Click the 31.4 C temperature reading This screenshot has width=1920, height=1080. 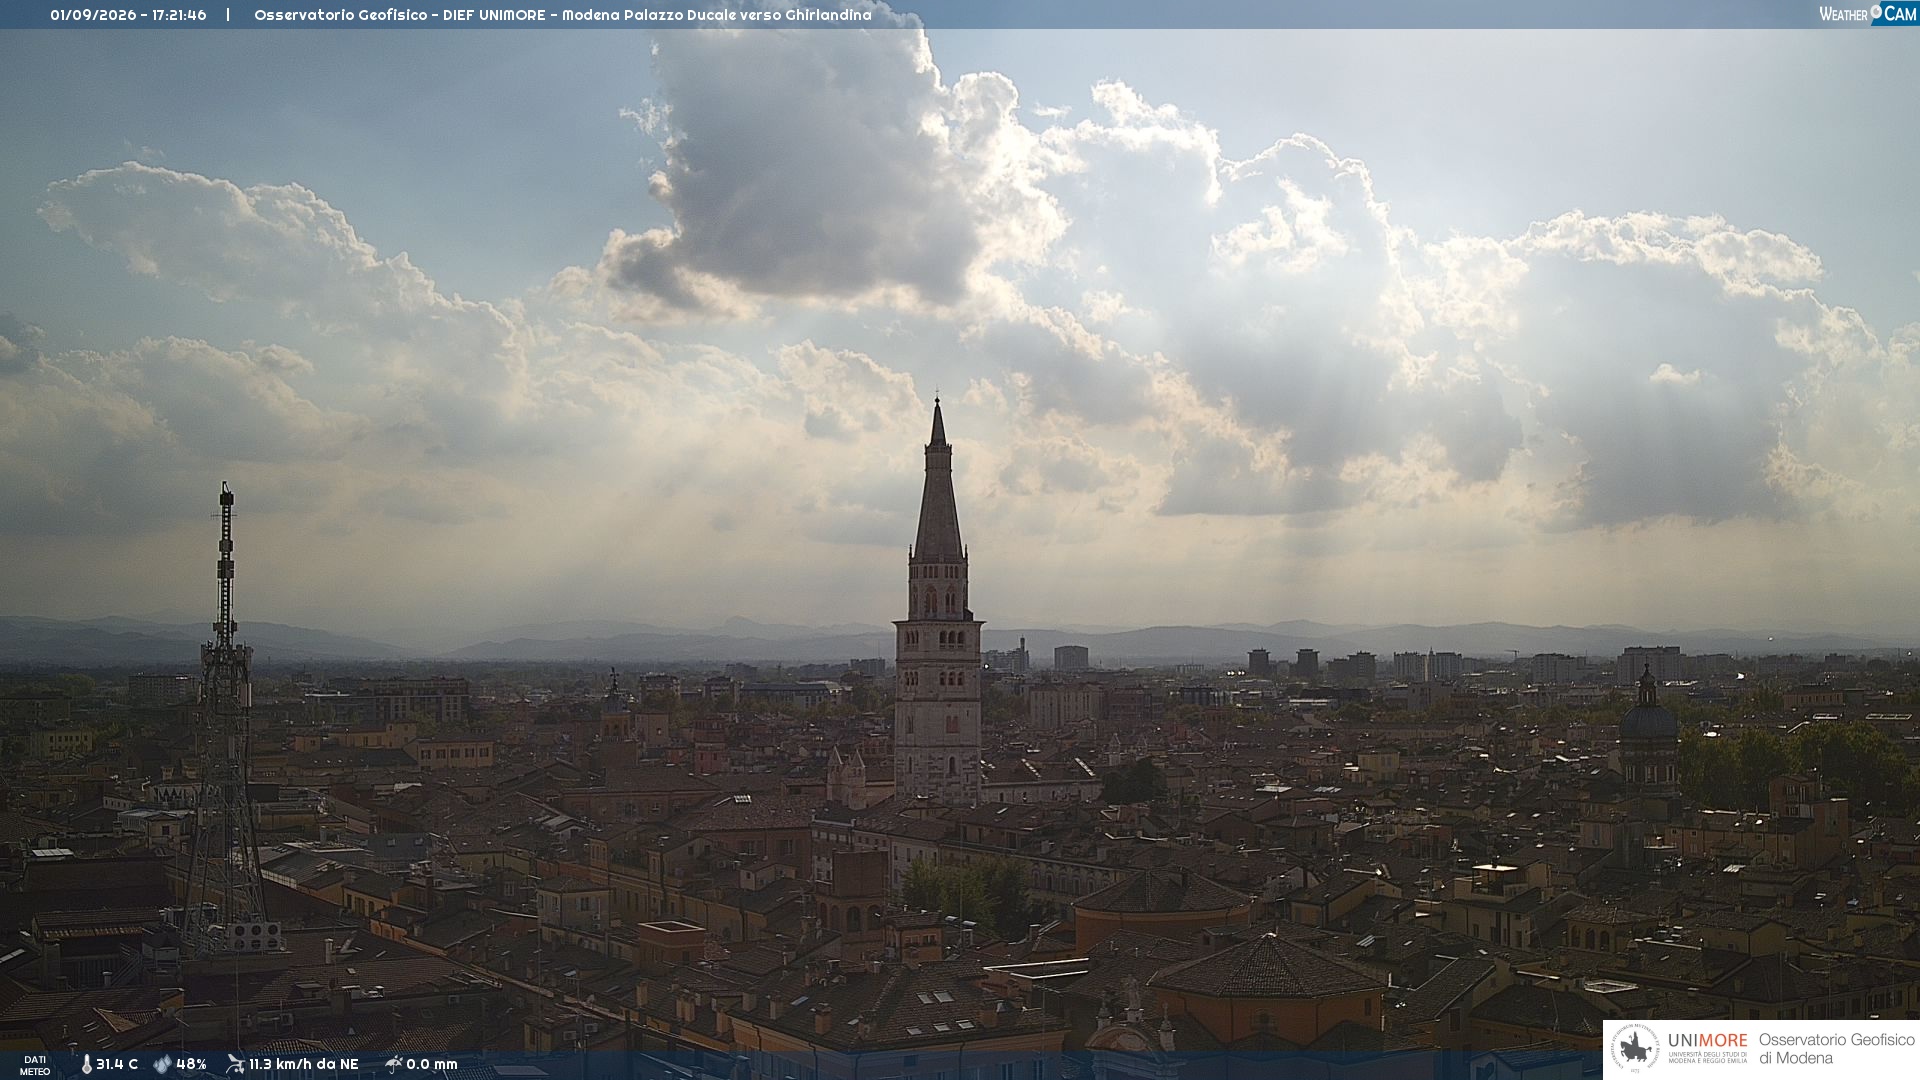(117, 1064)
